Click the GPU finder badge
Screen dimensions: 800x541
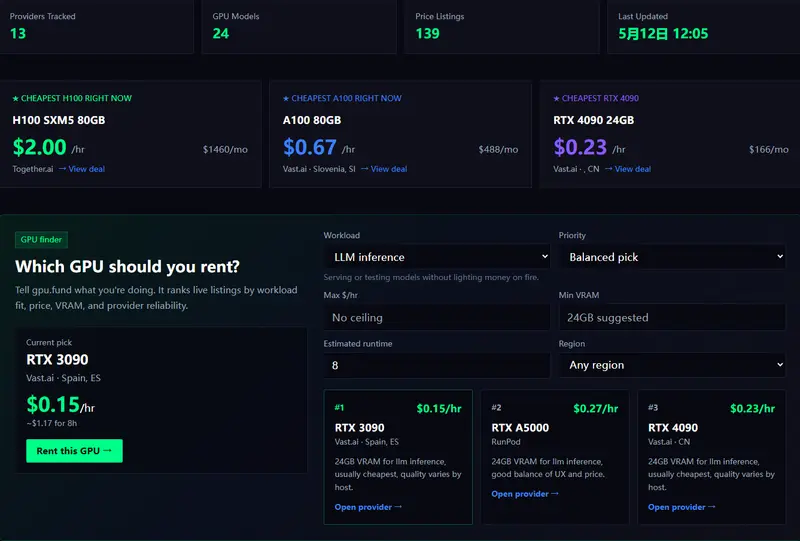pos(41,239)
